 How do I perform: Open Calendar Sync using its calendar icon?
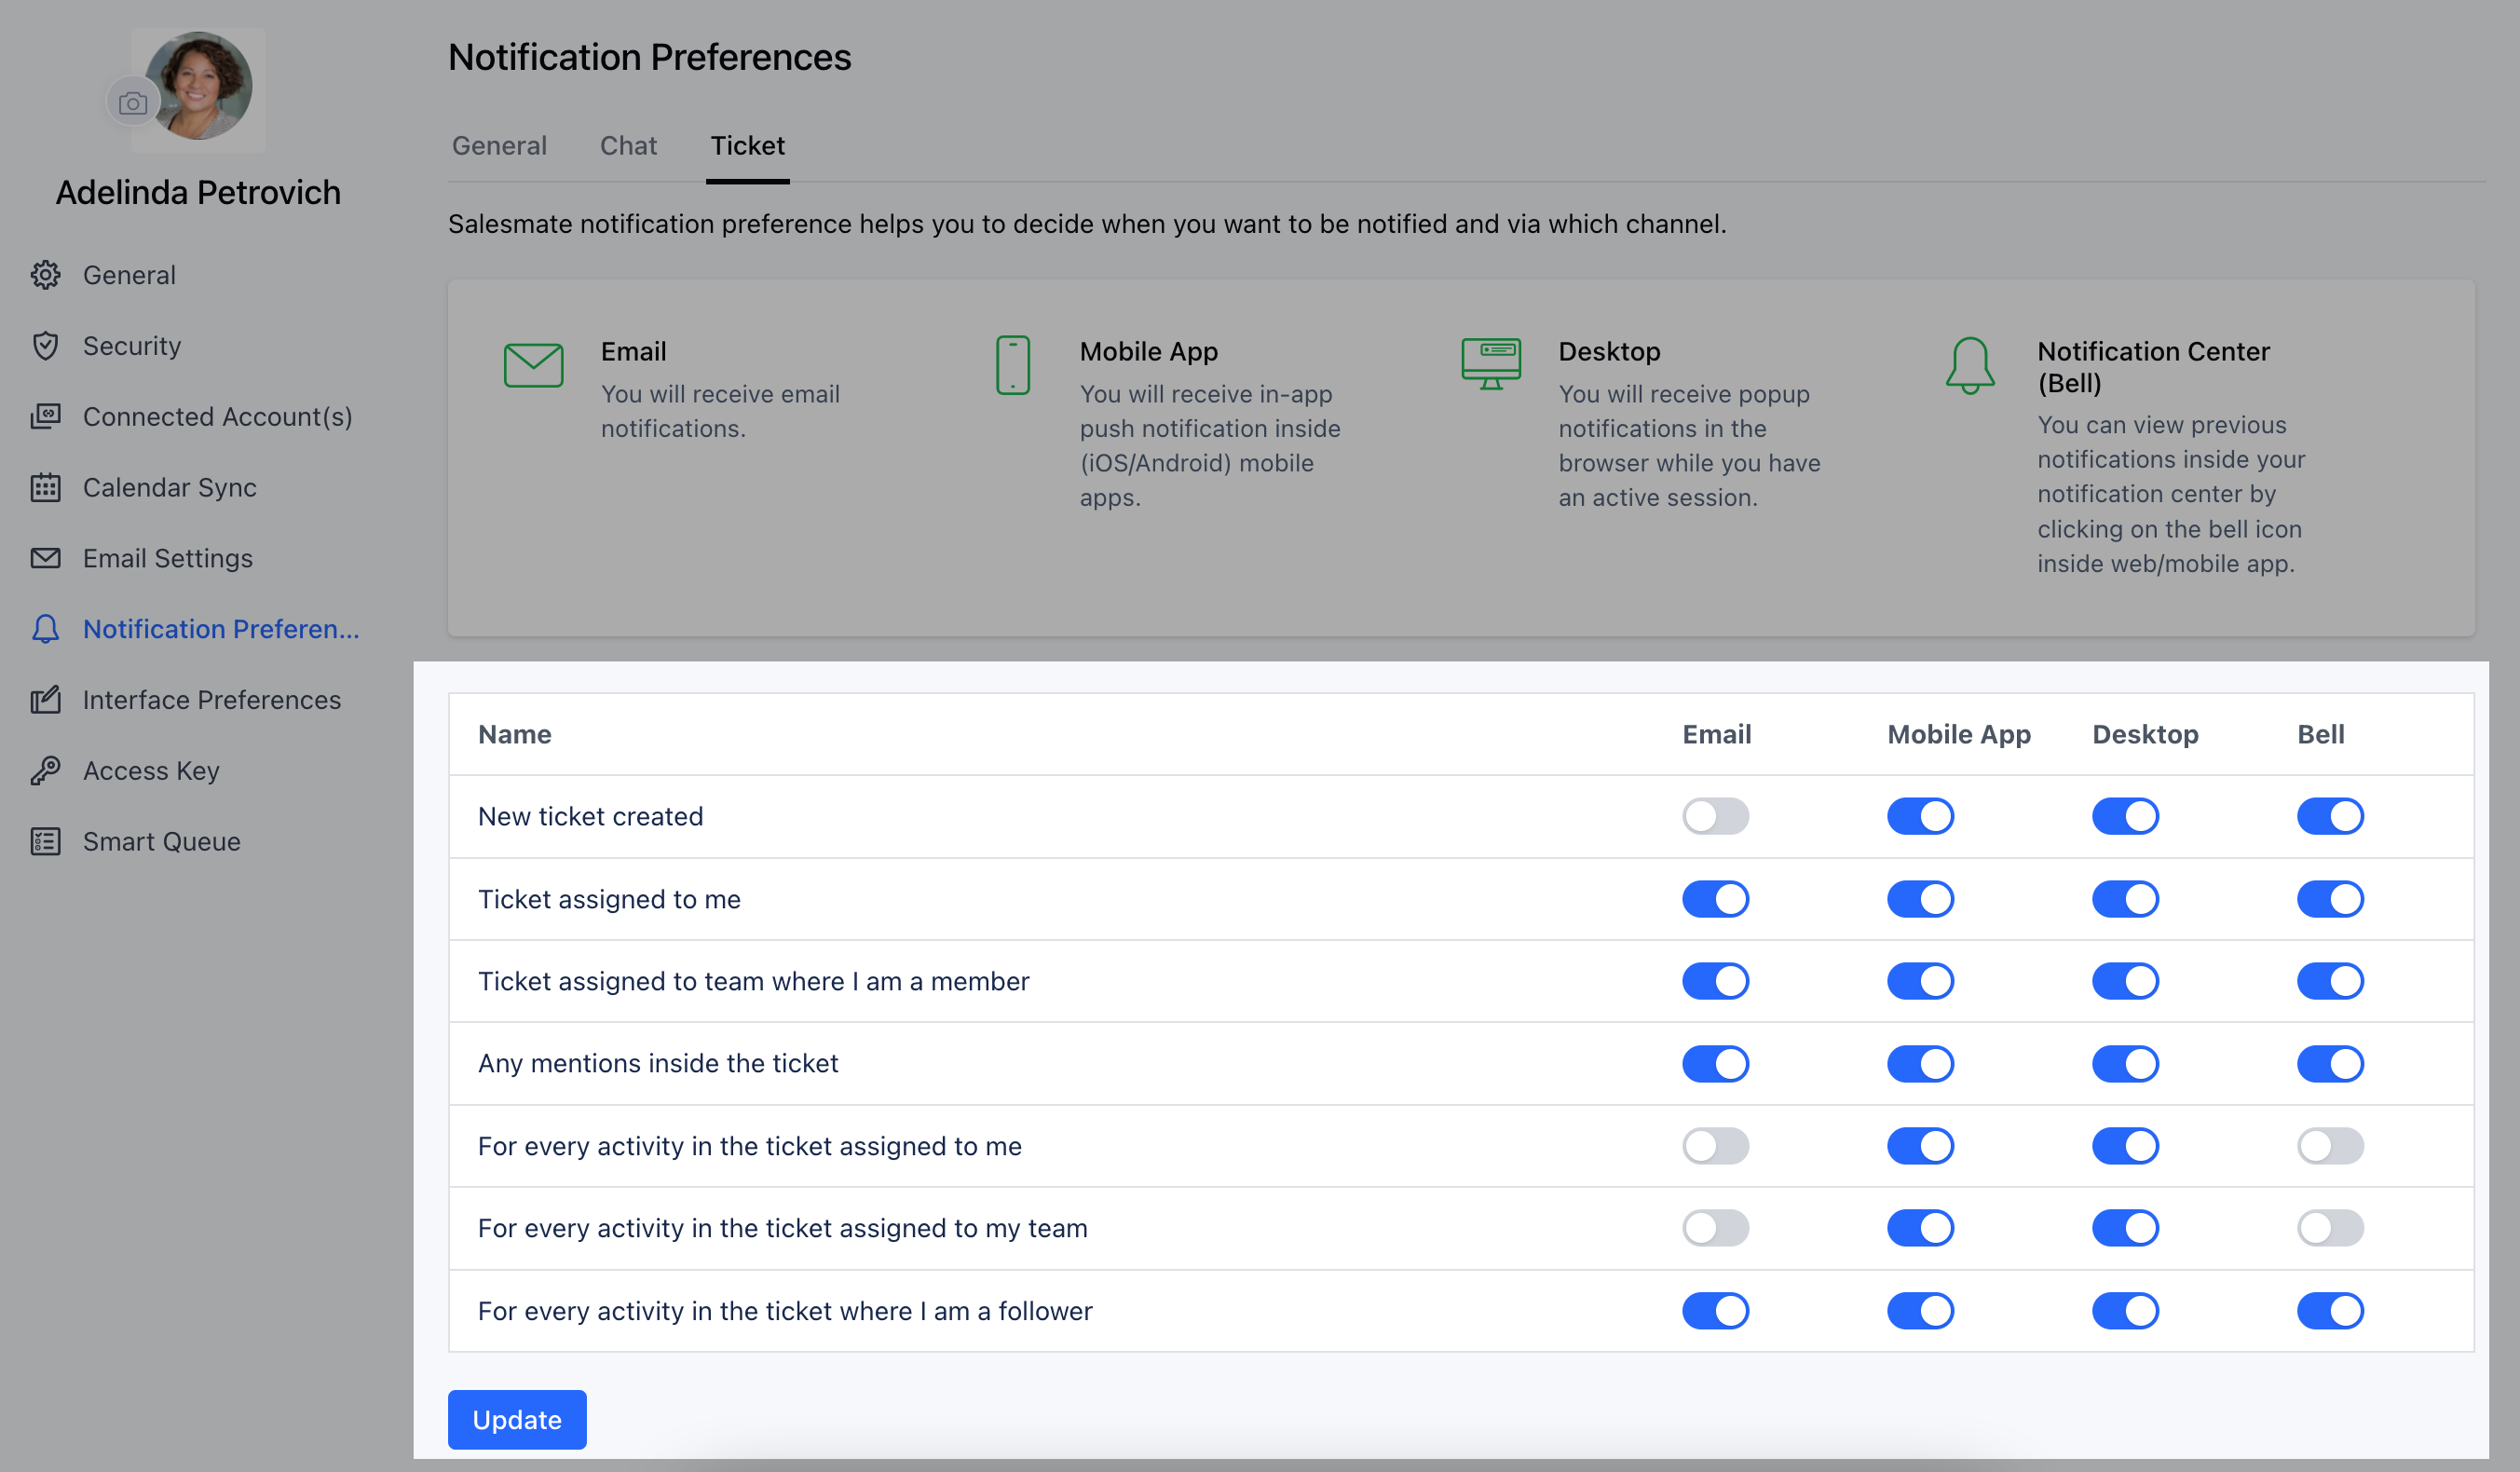[x=46, y=487]
